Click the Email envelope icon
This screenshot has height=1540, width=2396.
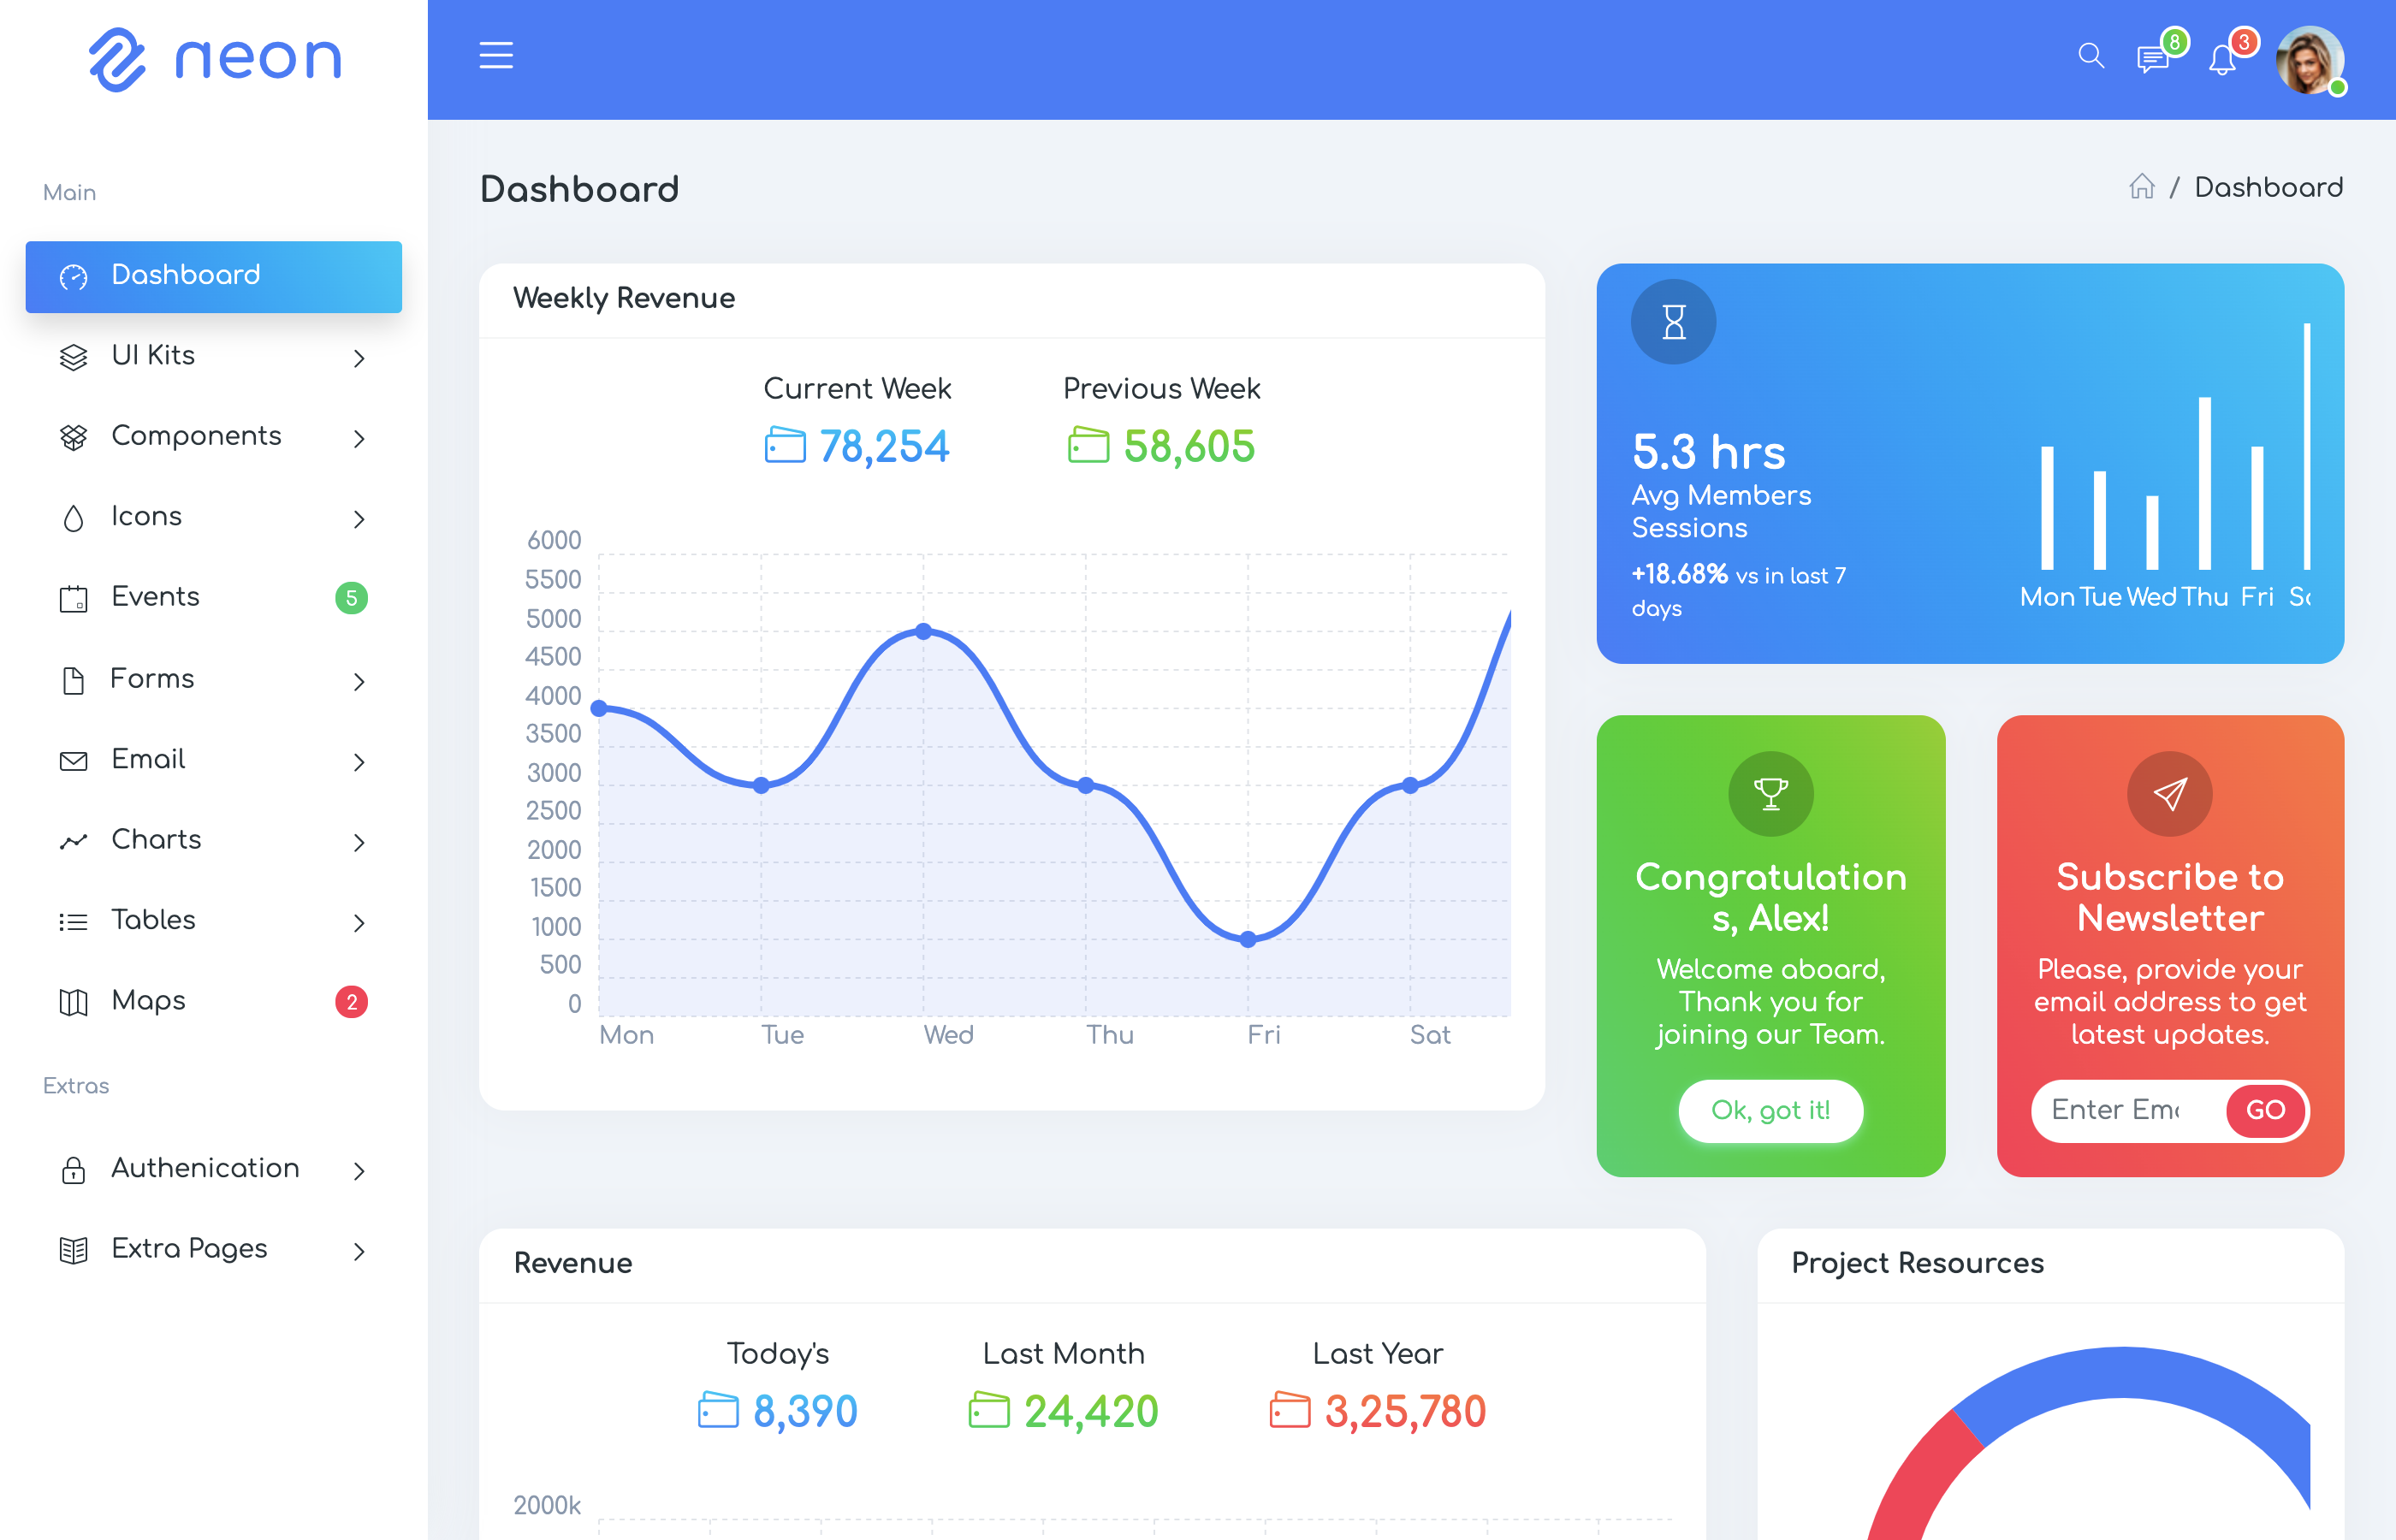coord(74,761)
